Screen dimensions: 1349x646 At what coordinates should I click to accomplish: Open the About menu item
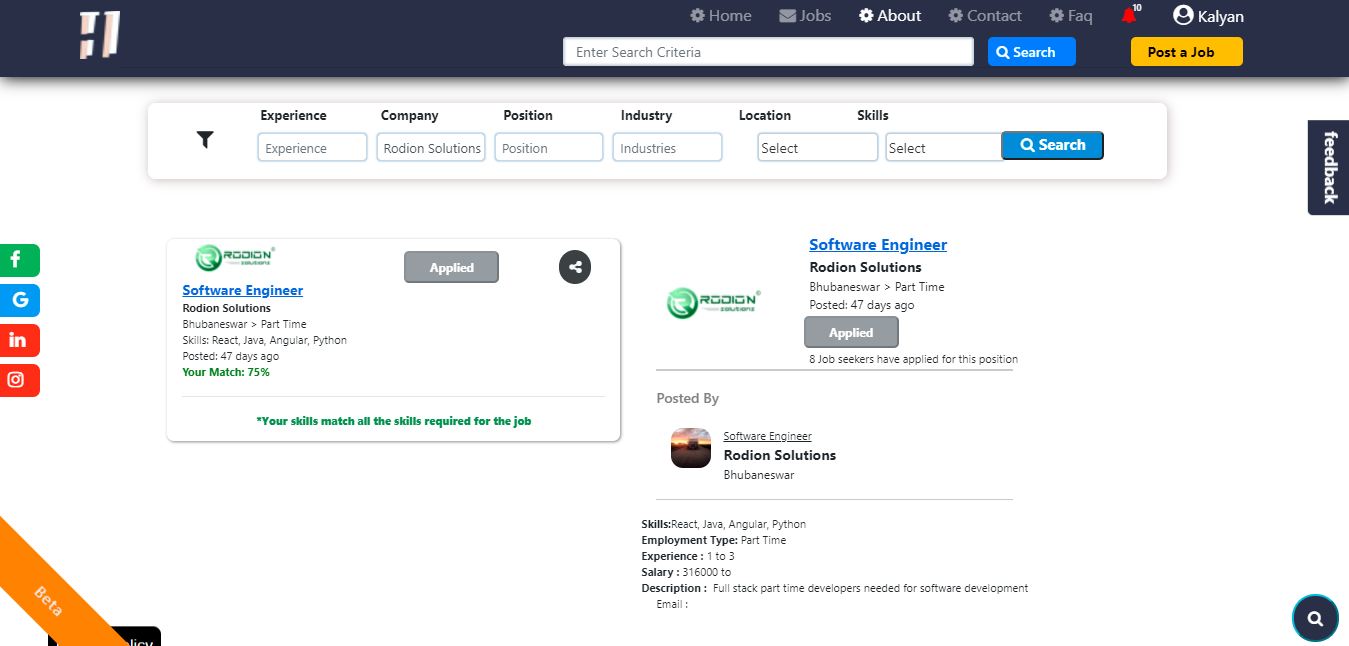pos(890,16)
